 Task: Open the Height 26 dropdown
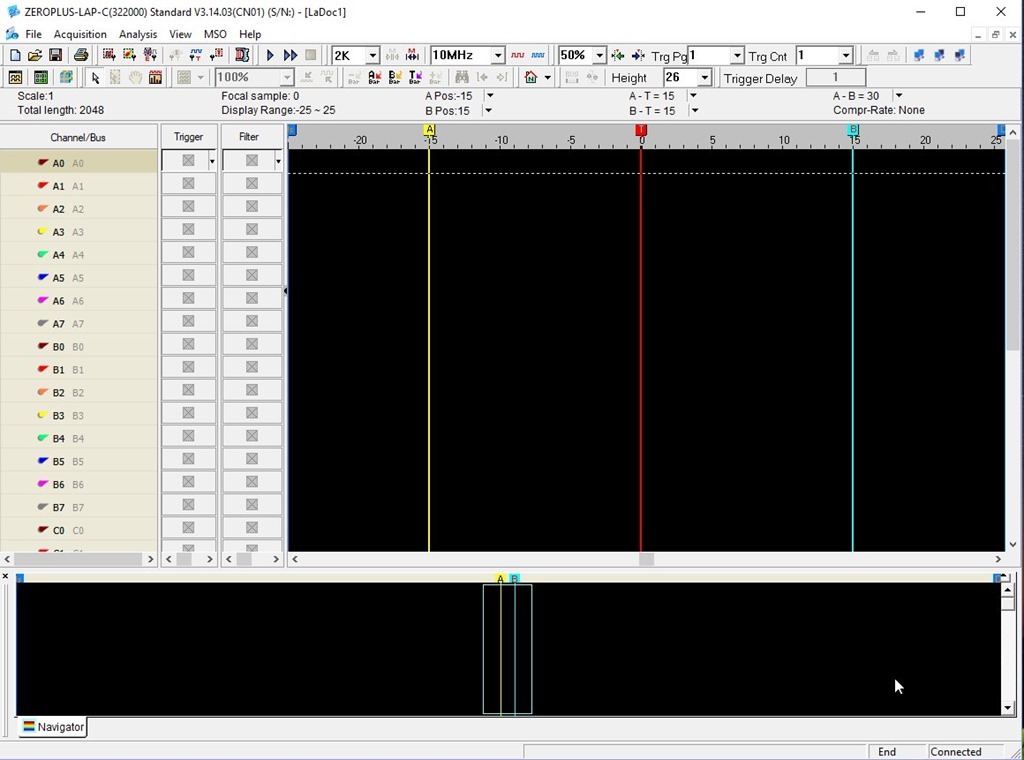(x=704, y=78)
